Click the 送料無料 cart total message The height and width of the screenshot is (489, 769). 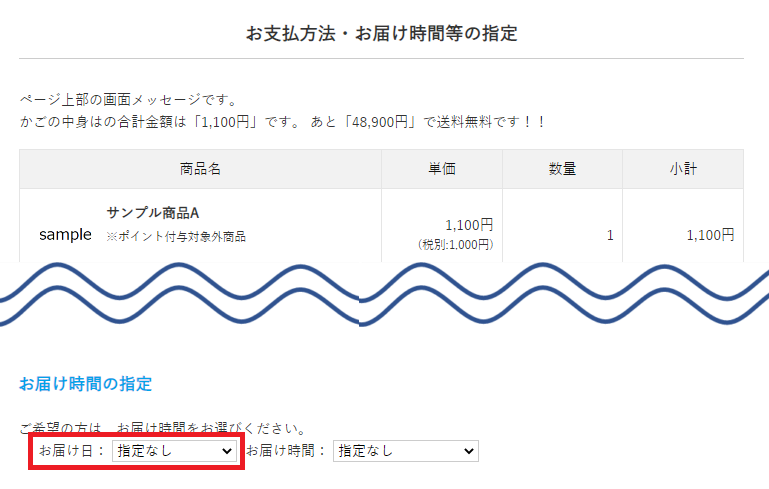coord(282,121)
